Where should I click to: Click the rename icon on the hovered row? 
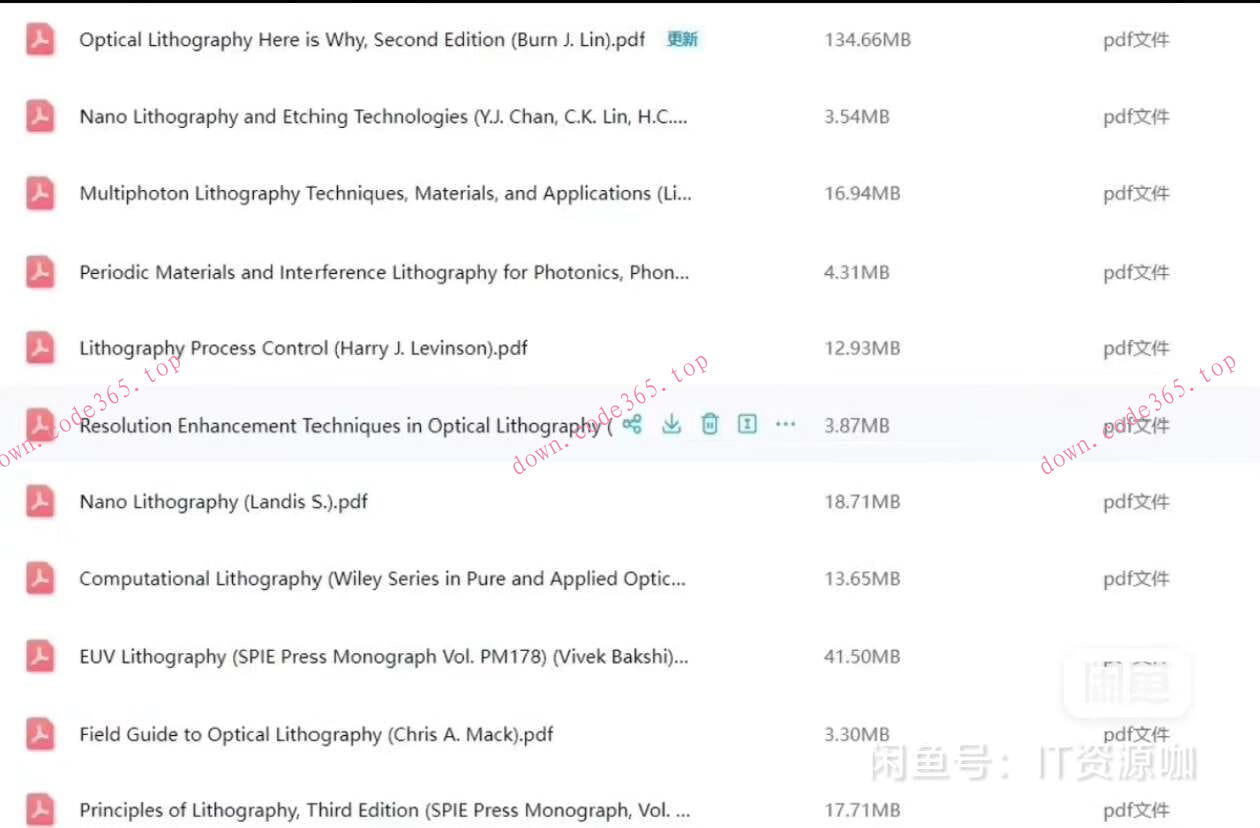tap(747, 424)
